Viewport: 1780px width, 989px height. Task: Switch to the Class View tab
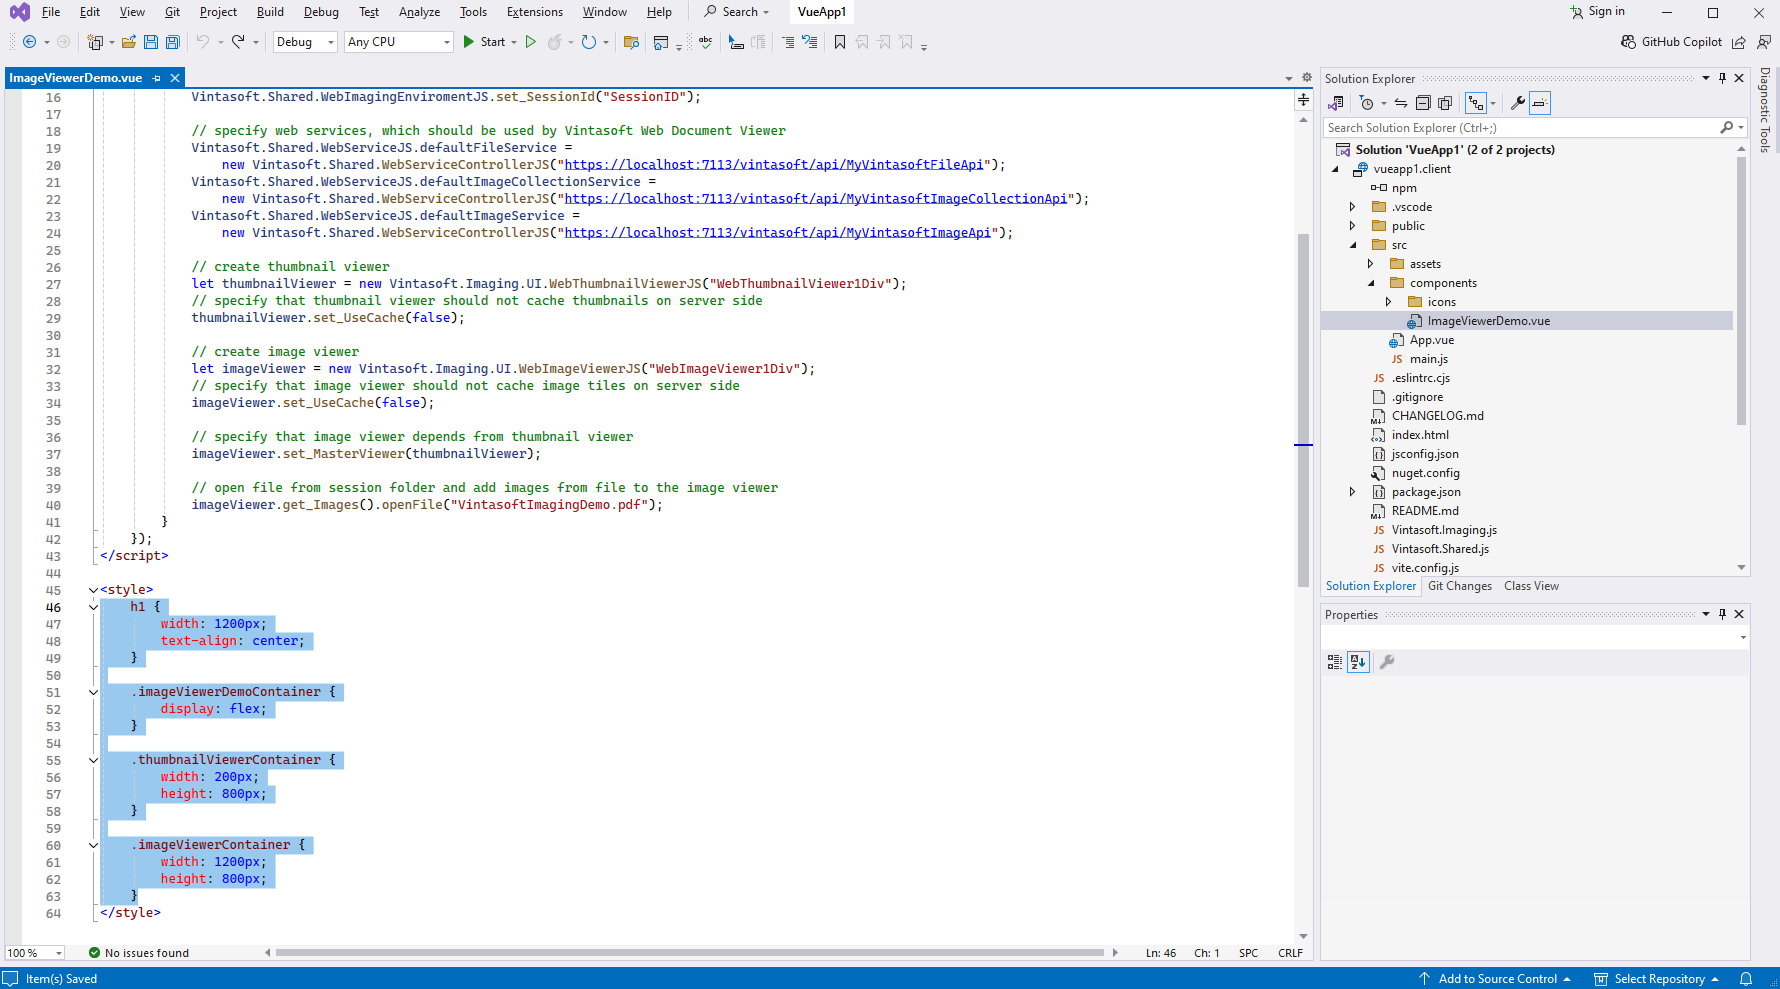[x=1531, y=586]
